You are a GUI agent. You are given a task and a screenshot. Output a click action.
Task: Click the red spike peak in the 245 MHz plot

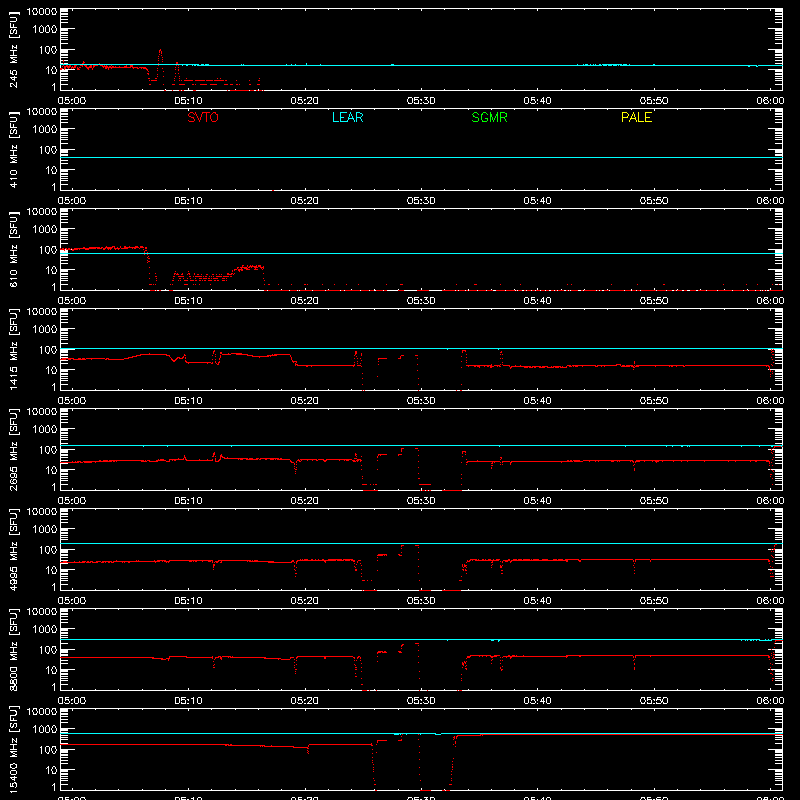click(x=161, y=51)
